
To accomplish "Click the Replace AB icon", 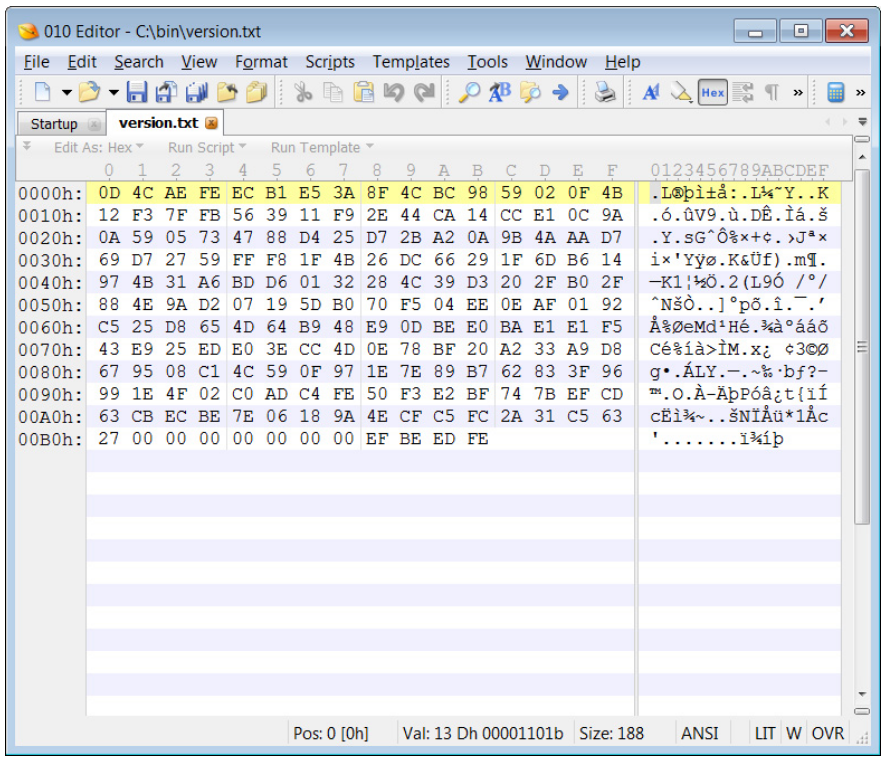I will [x=500, y=92].
